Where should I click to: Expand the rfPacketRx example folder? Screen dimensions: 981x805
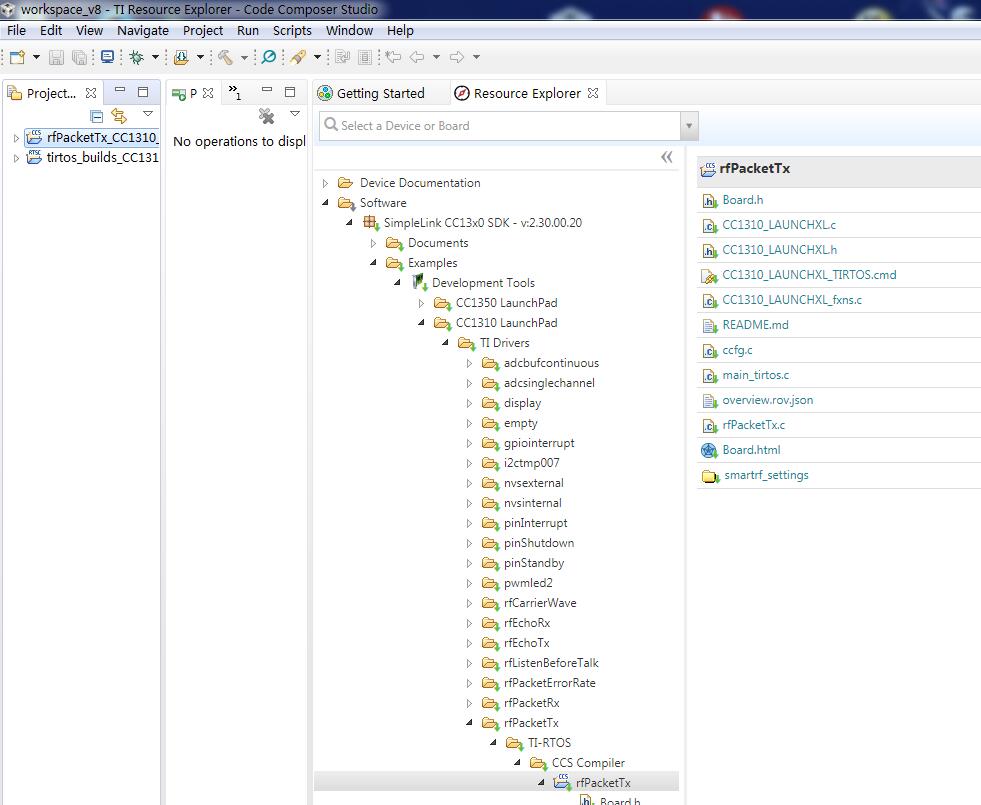[469, 704]
